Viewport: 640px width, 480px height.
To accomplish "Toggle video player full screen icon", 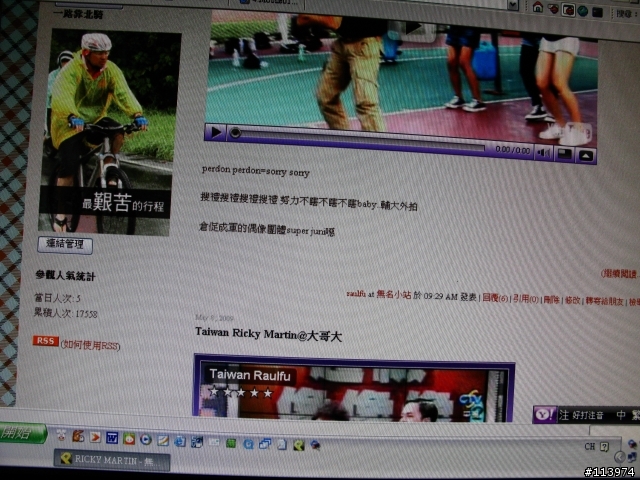I will [564, 154].
